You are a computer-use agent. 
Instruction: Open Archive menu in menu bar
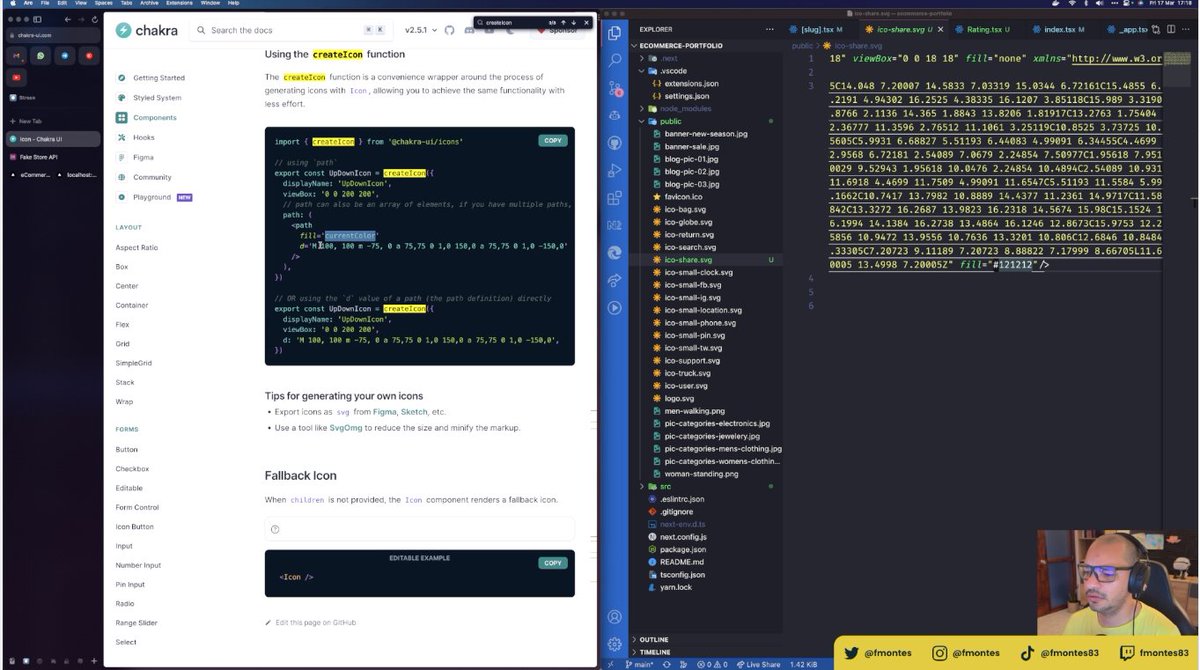coord(150,3)
